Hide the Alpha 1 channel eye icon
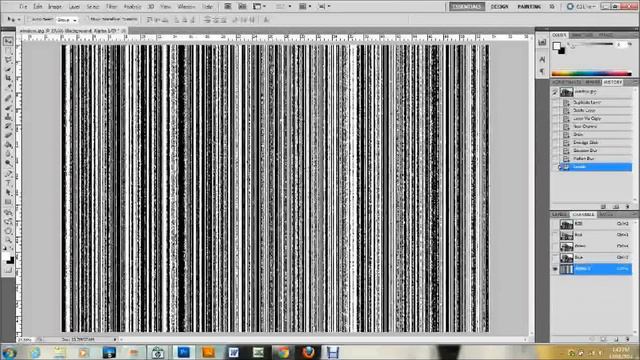Image resolution: width=640 pixels, height=360 pixels. click(x=555, y=269)
